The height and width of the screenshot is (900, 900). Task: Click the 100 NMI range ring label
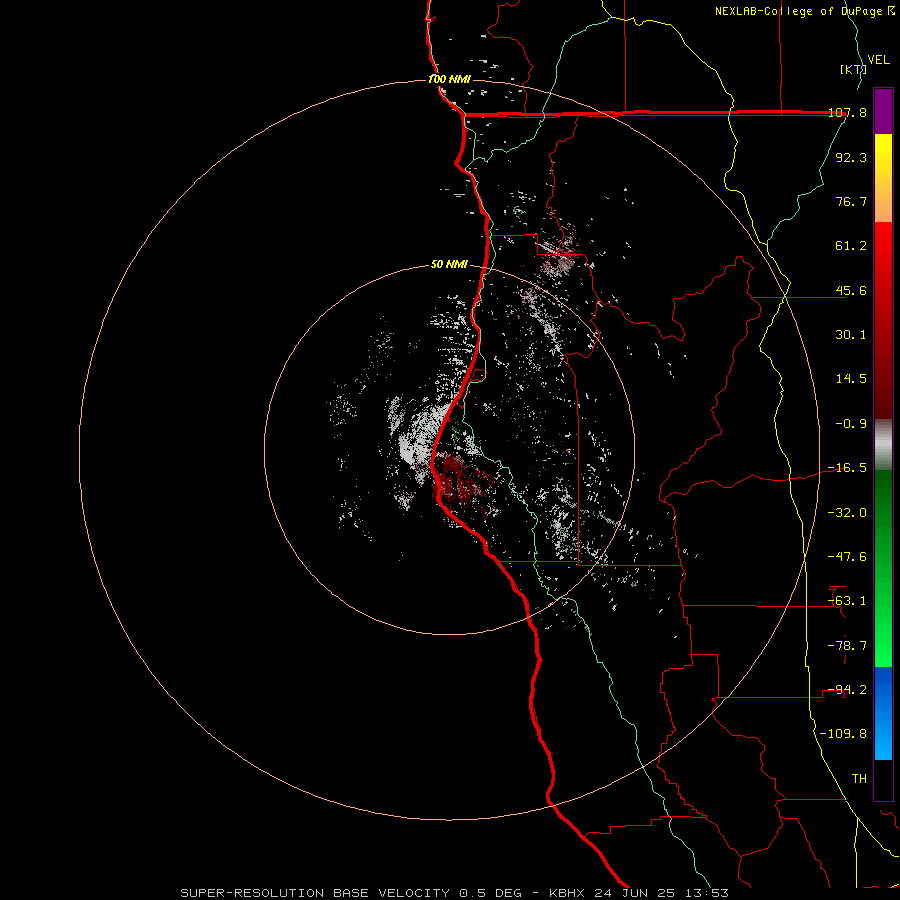click(449, 79)
